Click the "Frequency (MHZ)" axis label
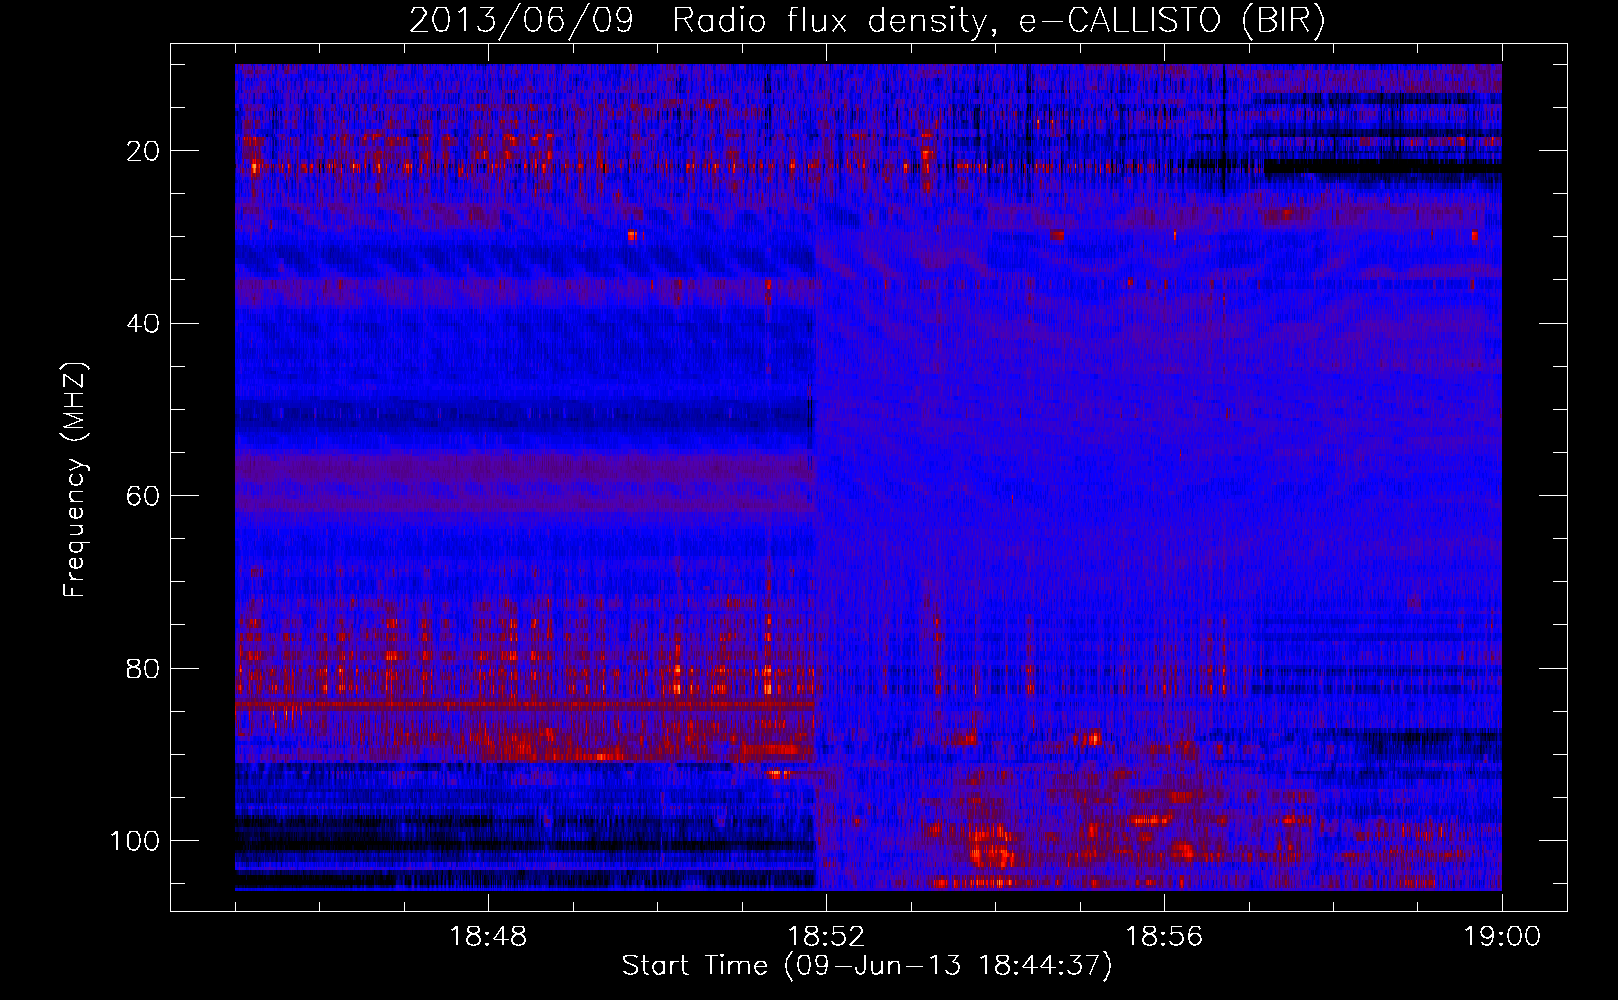The height and width of the screenshot is (1000, 1618). [75, 480]
